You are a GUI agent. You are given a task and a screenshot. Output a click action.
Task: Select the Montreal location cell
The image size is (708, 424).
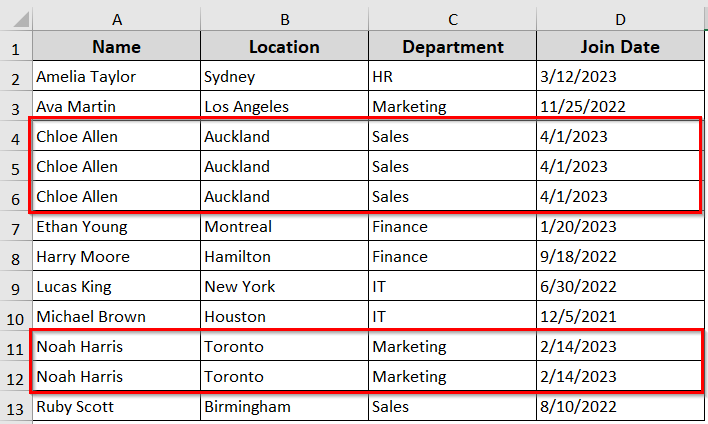point(284,227)
